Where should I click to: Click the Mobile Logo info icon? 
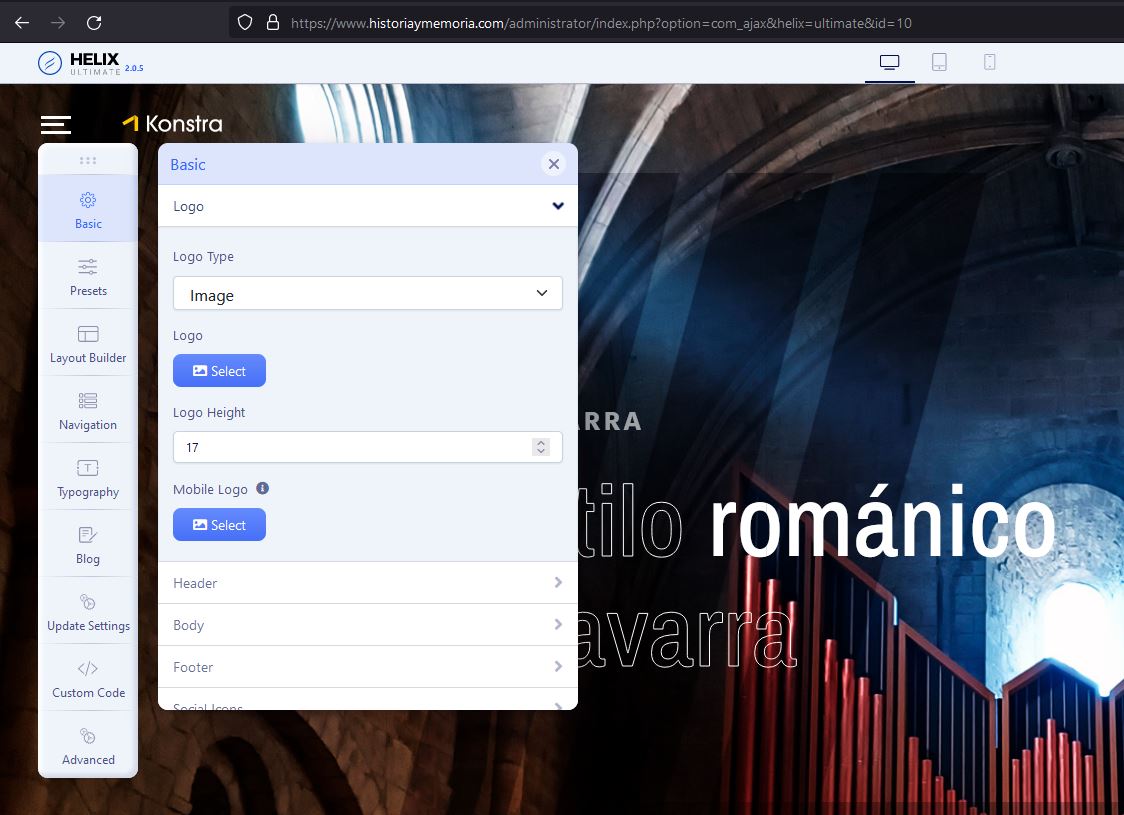262,488
